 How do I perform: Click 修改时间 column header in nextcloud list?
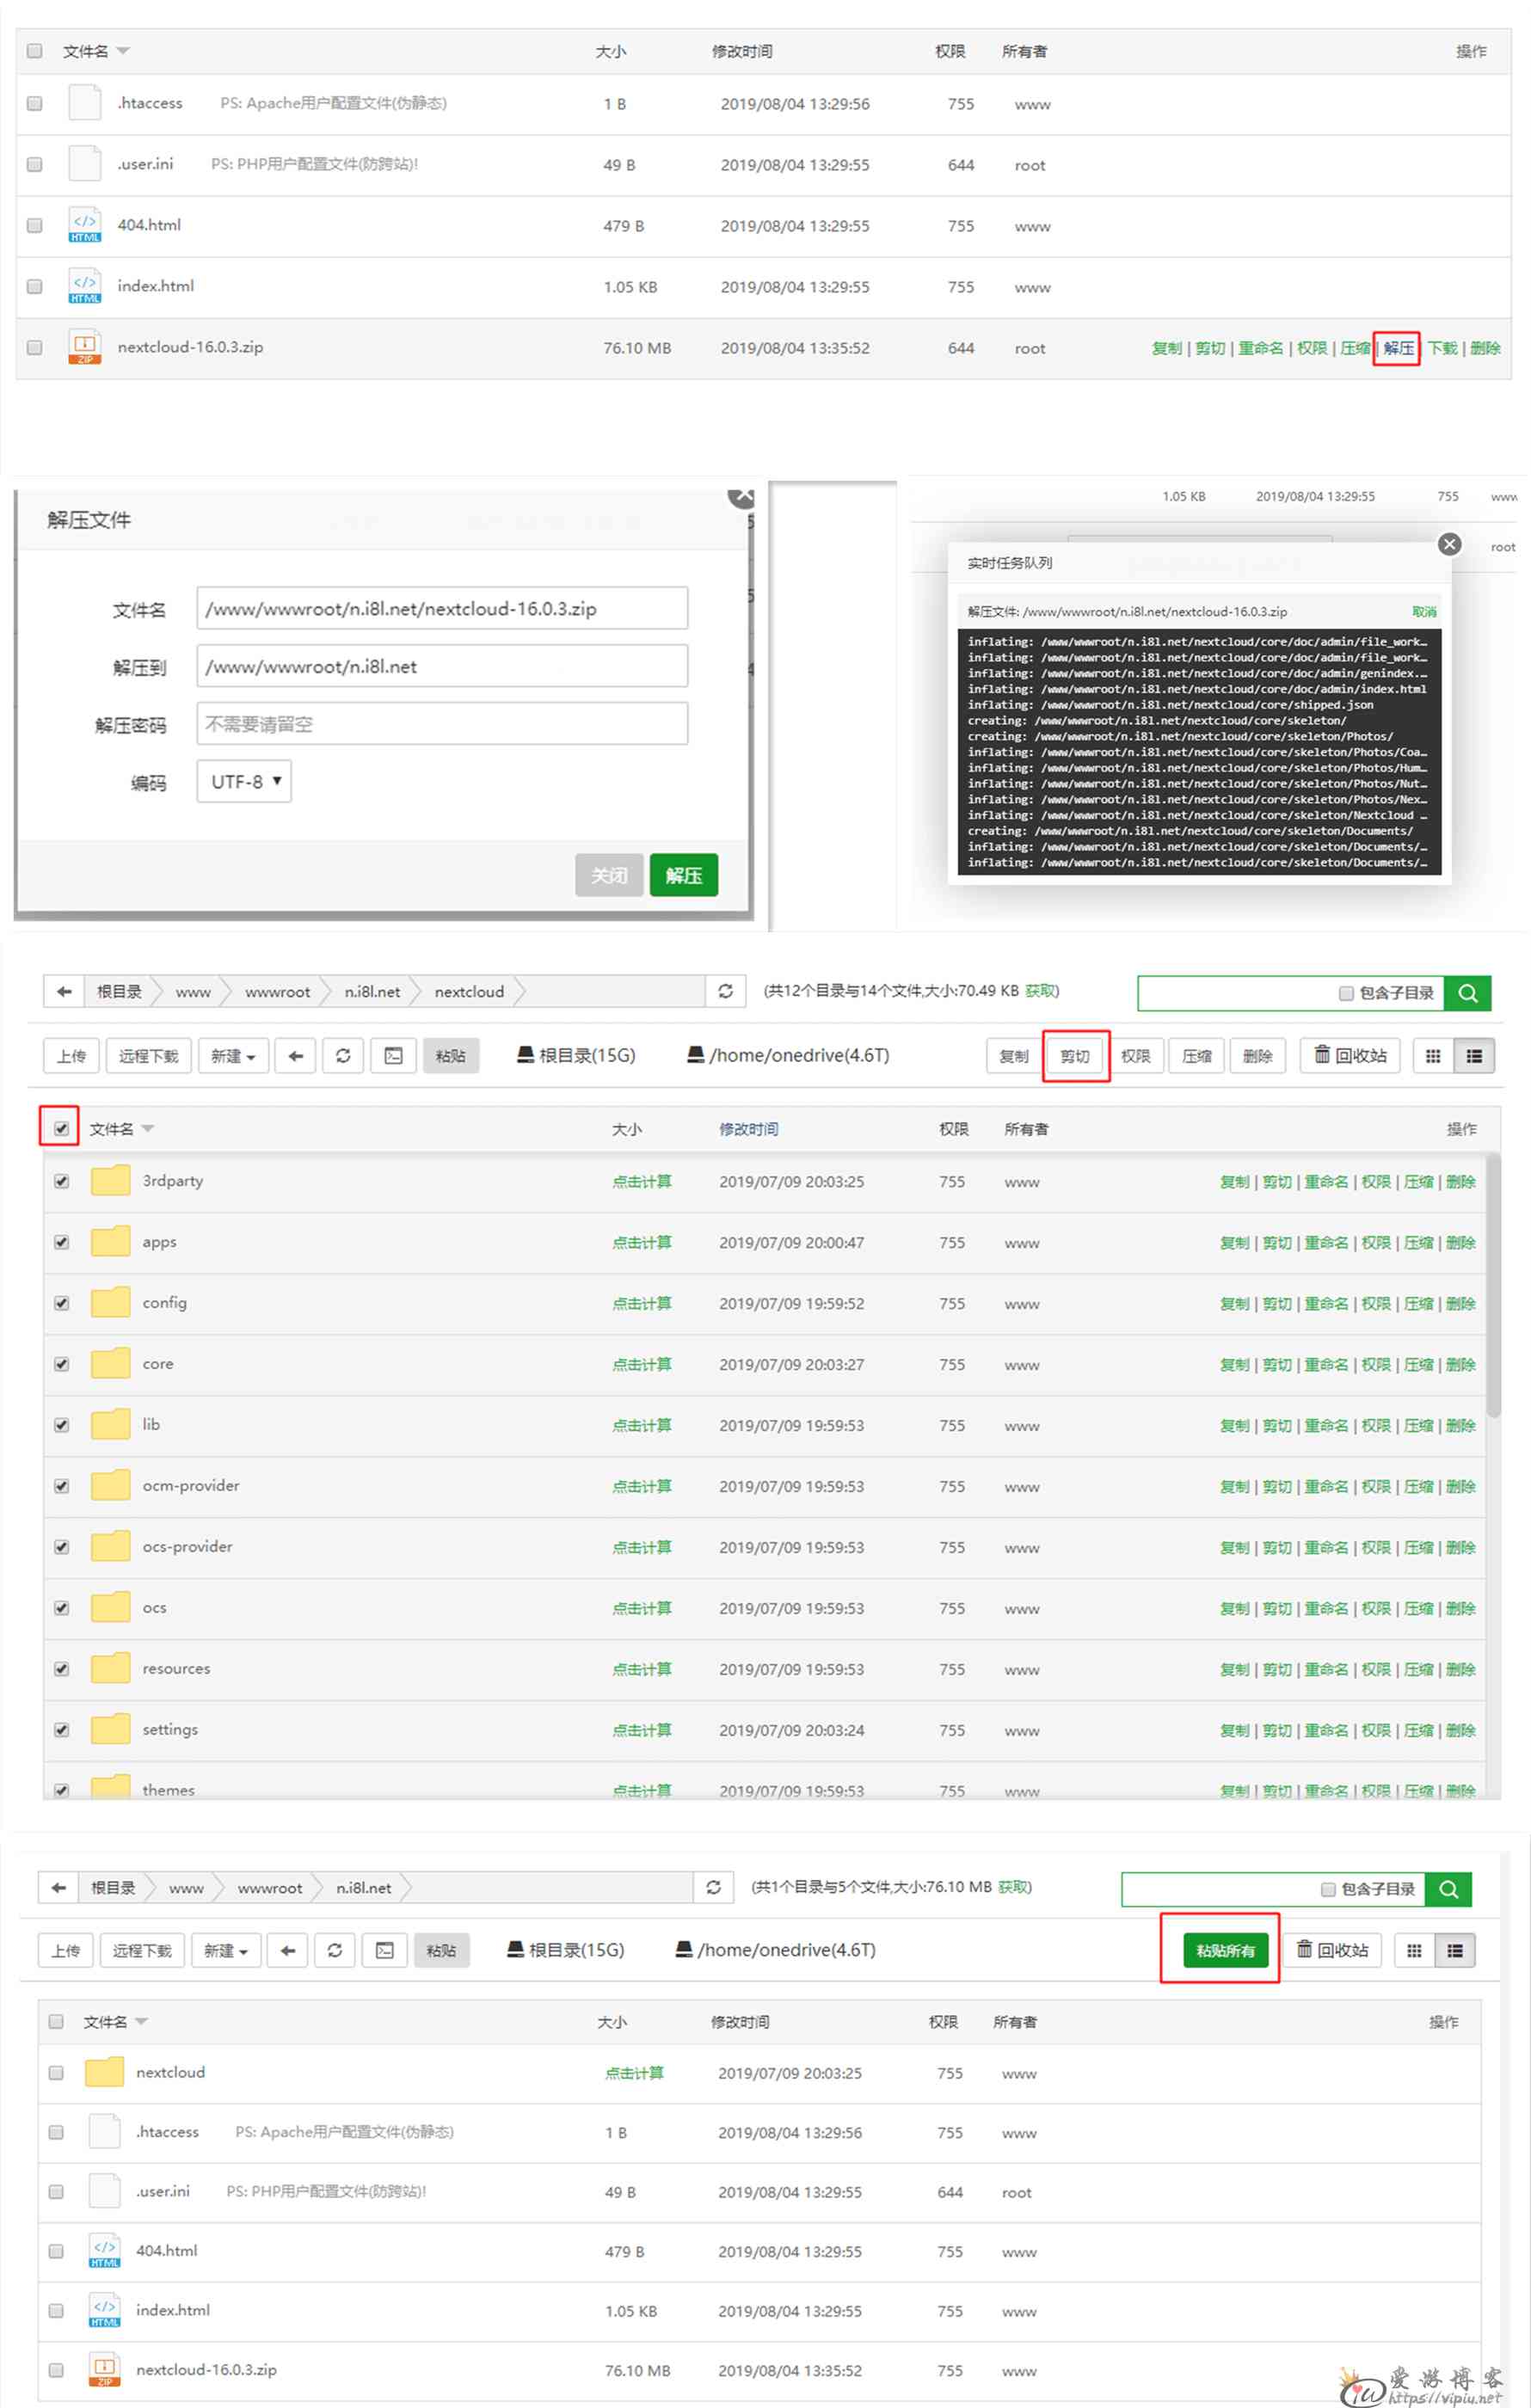pos(749,1129)
